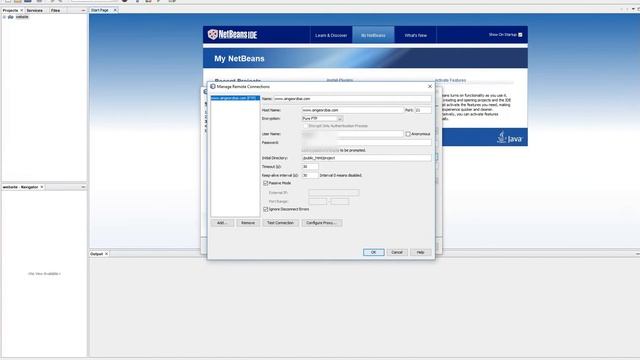
Task: Minimize the Output panel
Action: pyautogui.click(x=637, y=254)
